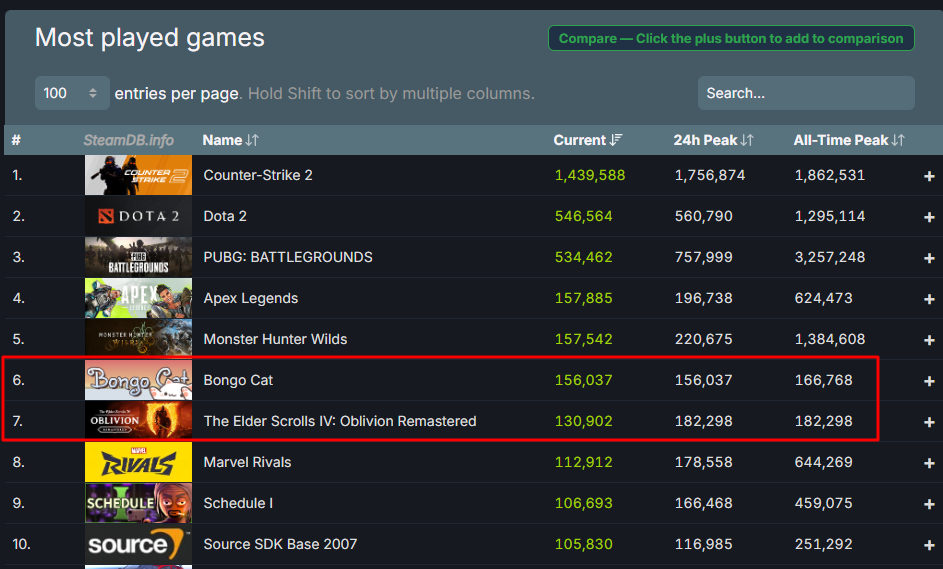Sort table by Current players column

tap(588, 140)
